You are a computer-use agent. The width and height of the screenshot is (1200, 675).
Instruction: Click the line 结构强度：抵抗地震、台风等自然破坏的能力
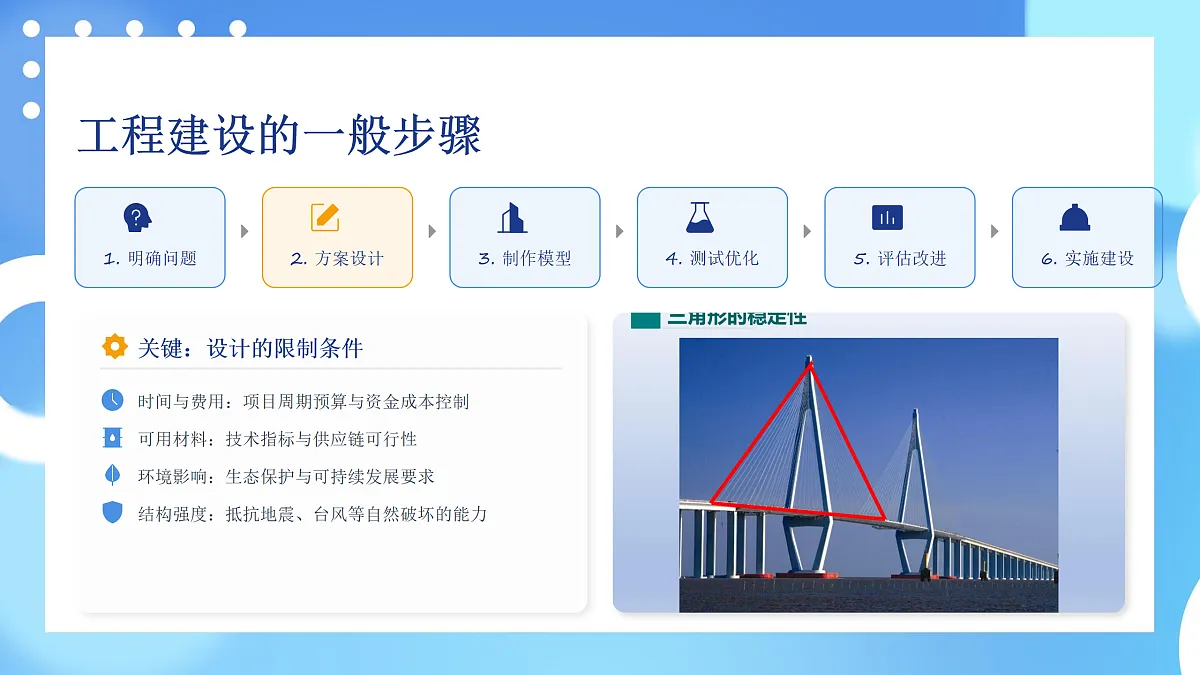point(313,514)
